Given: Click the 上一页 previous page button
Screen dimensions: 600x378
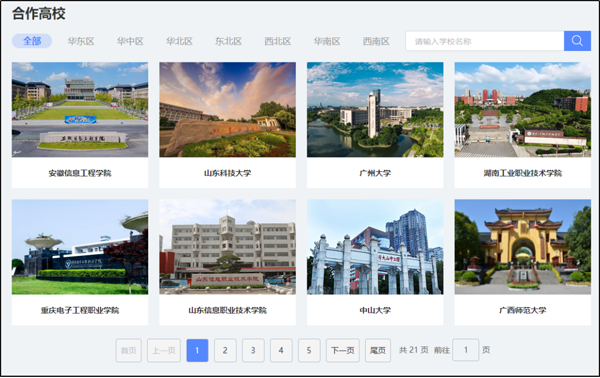Looking at the screenshot, I should click(164, 350).
